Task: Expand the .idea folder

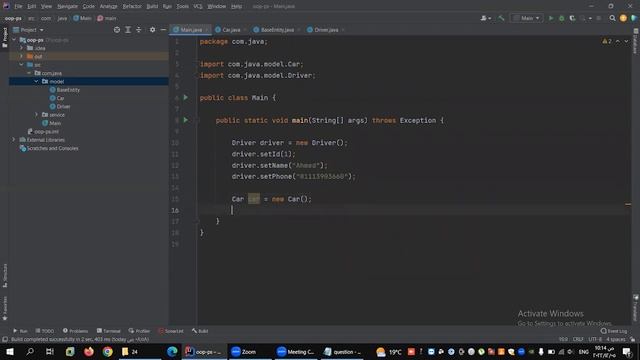Action: point(22,48)
